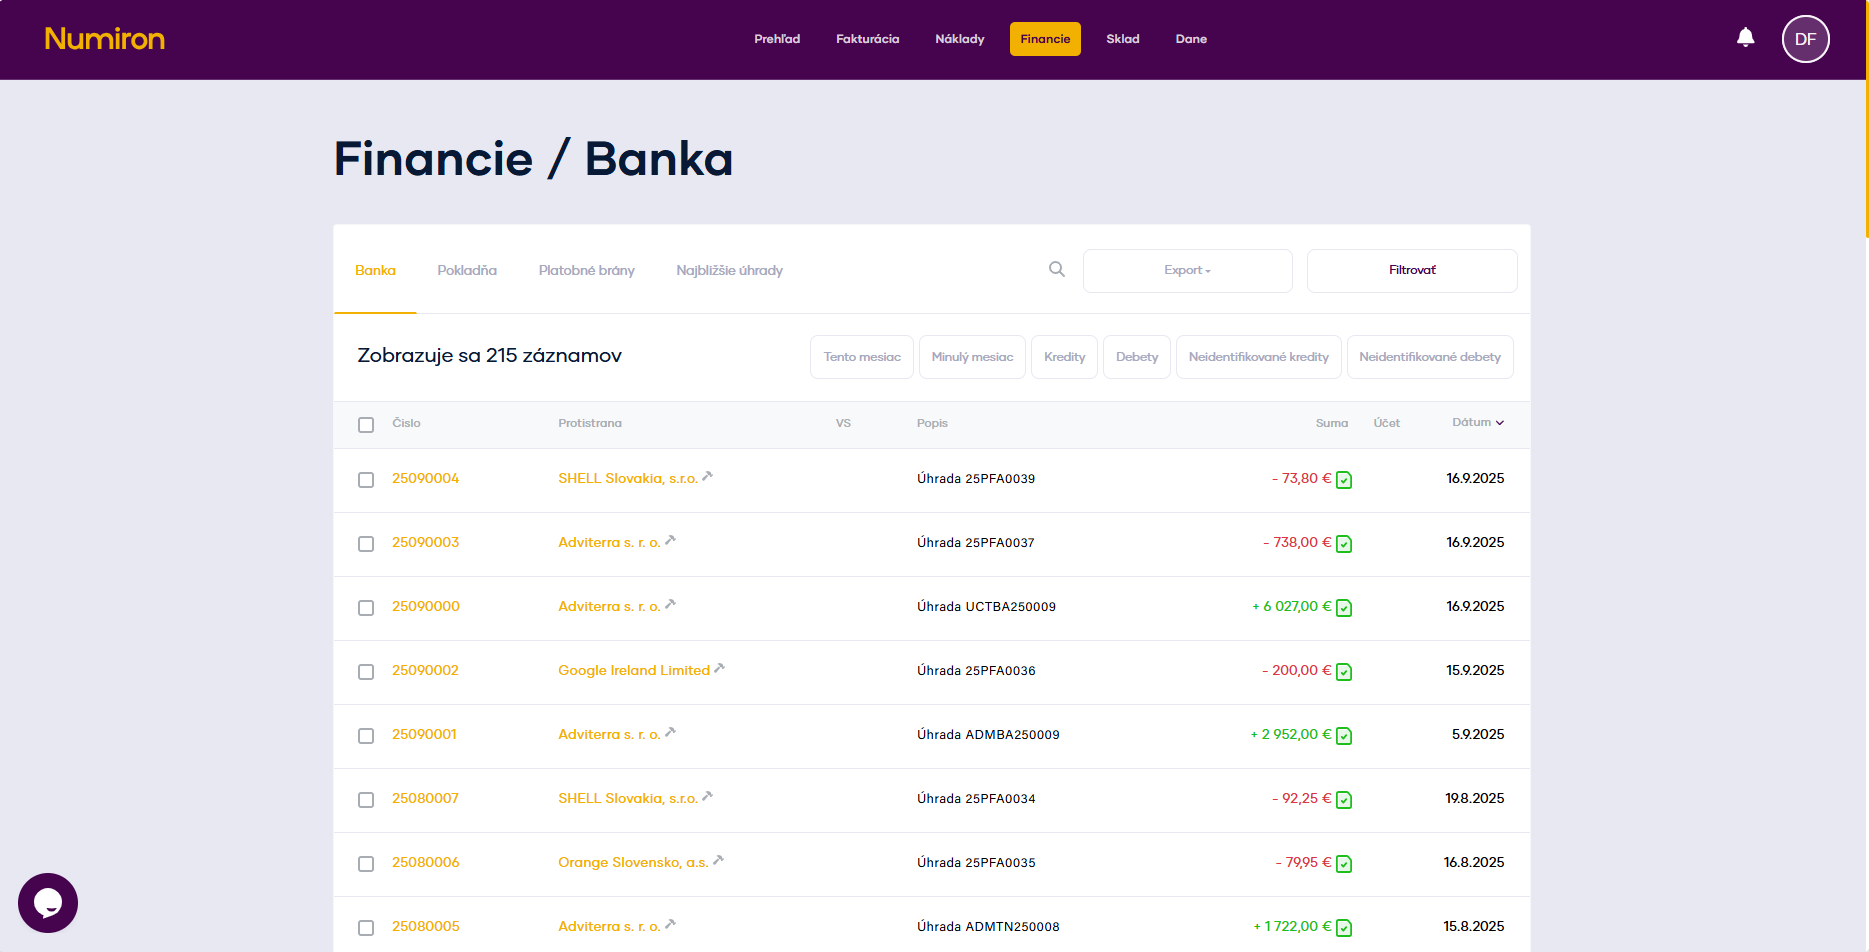Viewport: 1869px width, 952px height.
Task: Open the notifications bell
Action: (1745, 38)
